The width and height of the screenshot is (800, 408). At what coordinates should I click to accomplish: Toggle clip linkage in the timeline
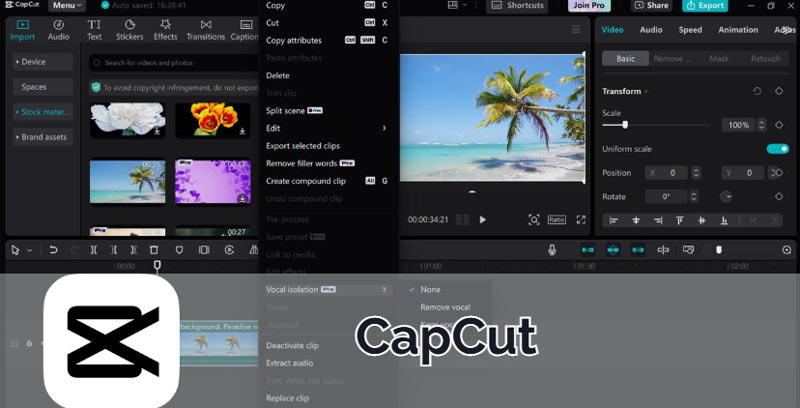click(638, 250)
